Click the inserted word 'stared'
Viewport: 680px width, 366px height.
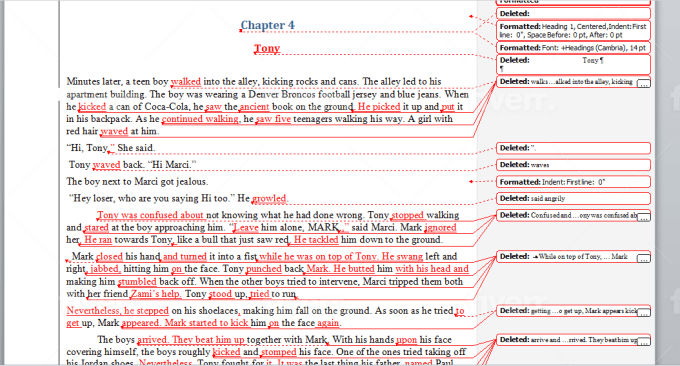point(96,228)
